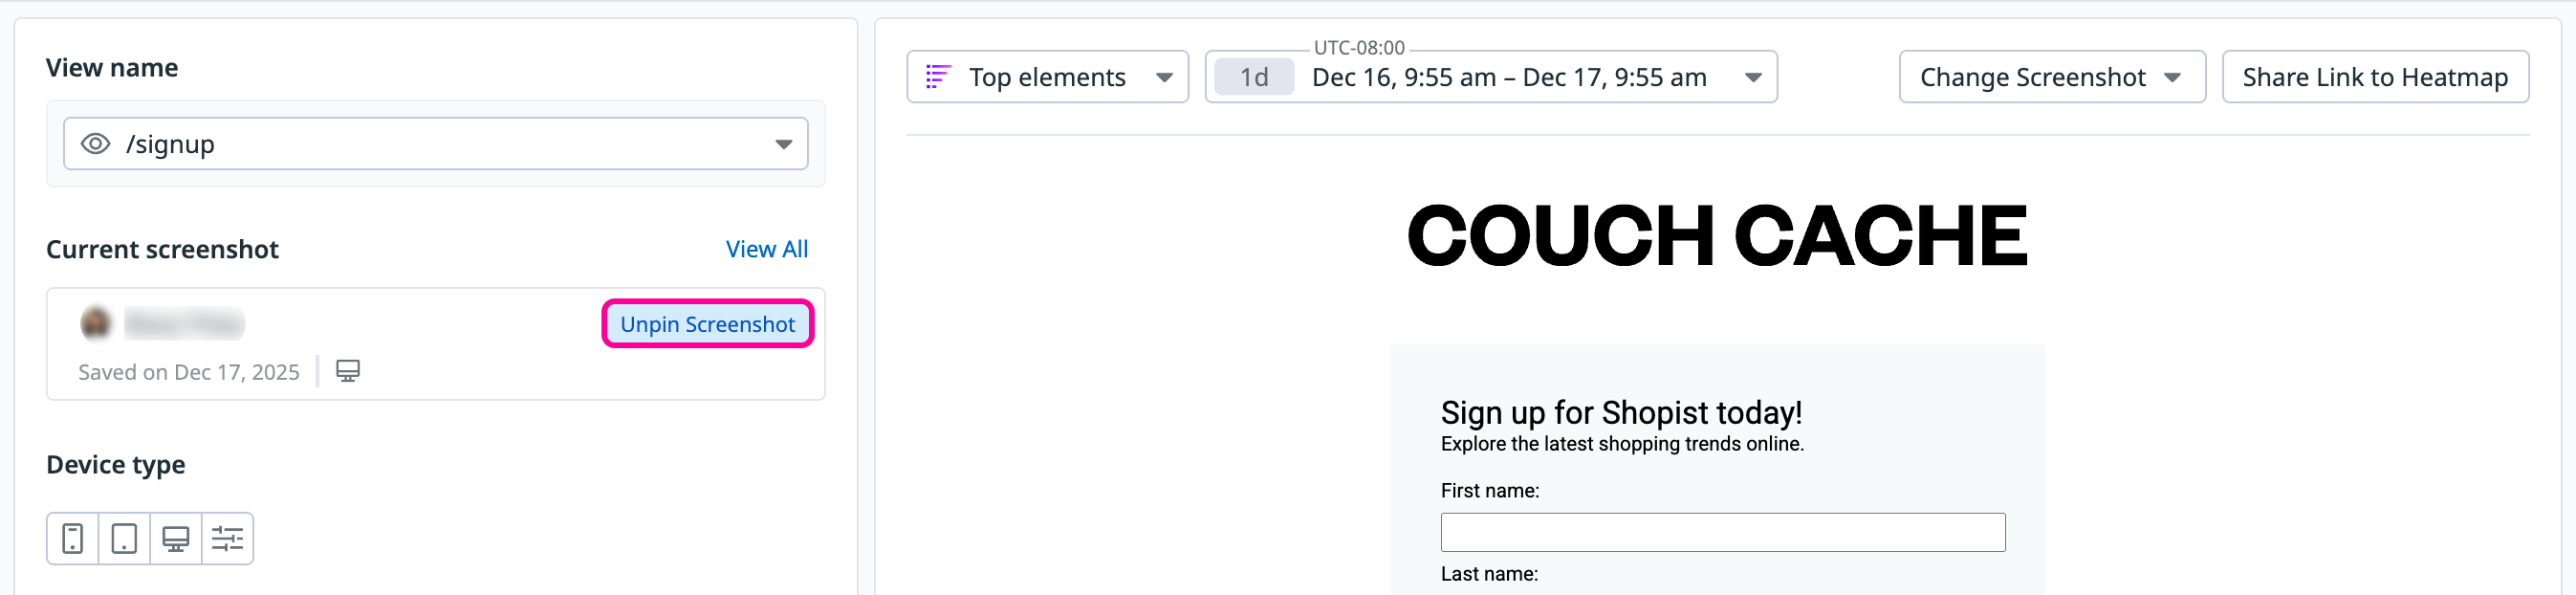Click the COUCH CACHE logo
2576x595 pixels.
[x=1716, y=236]
